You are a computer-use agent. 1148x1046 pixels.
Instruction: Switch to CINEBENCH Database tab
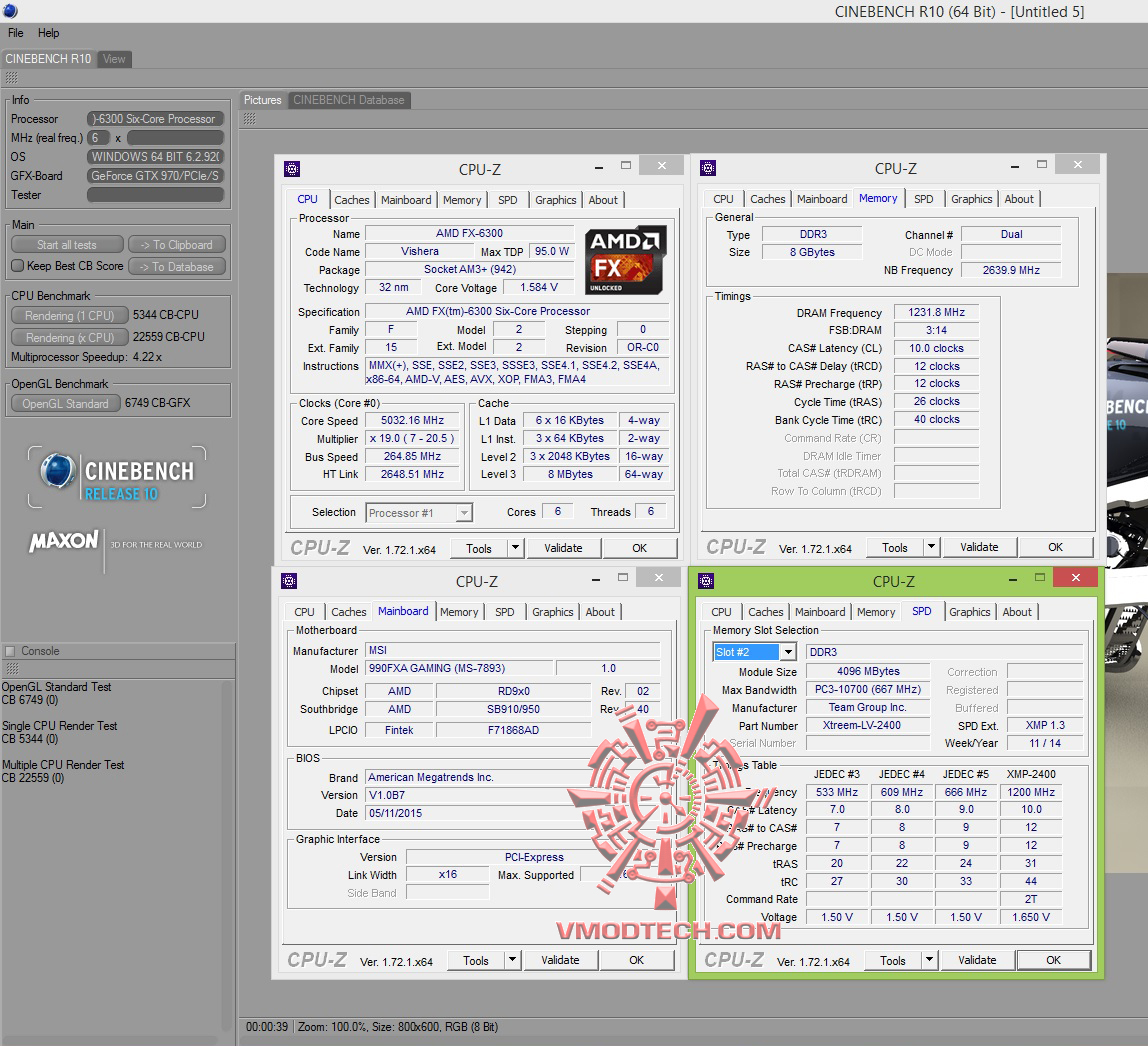(348, 100)
